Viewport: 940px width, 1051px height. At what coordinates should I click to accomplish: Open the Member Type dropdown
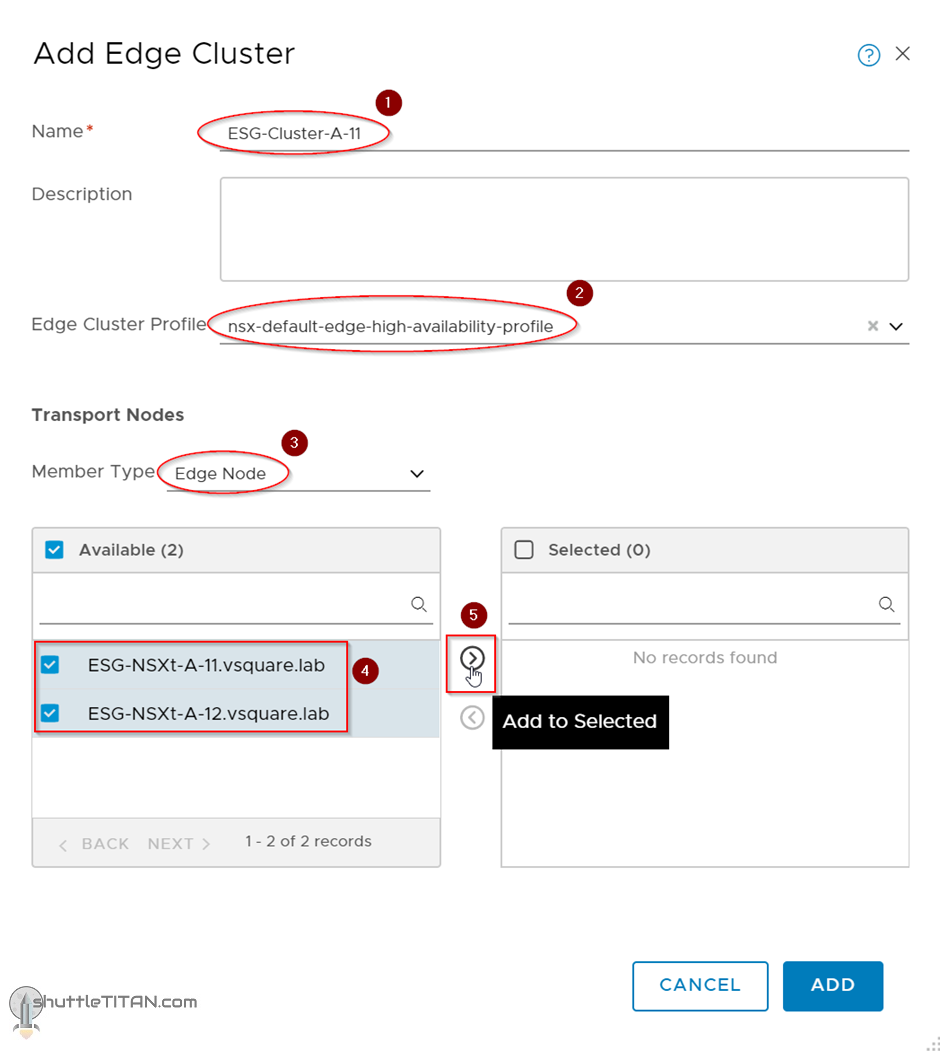tap(417, 474)
